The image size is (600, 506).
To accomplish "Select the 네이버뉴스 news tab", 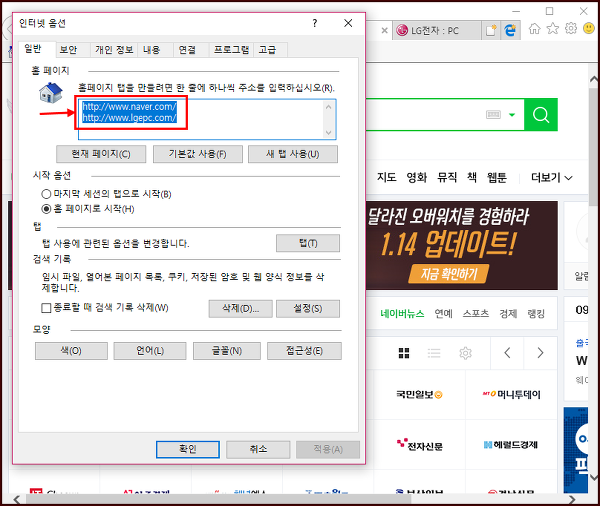I will point(402,314).
